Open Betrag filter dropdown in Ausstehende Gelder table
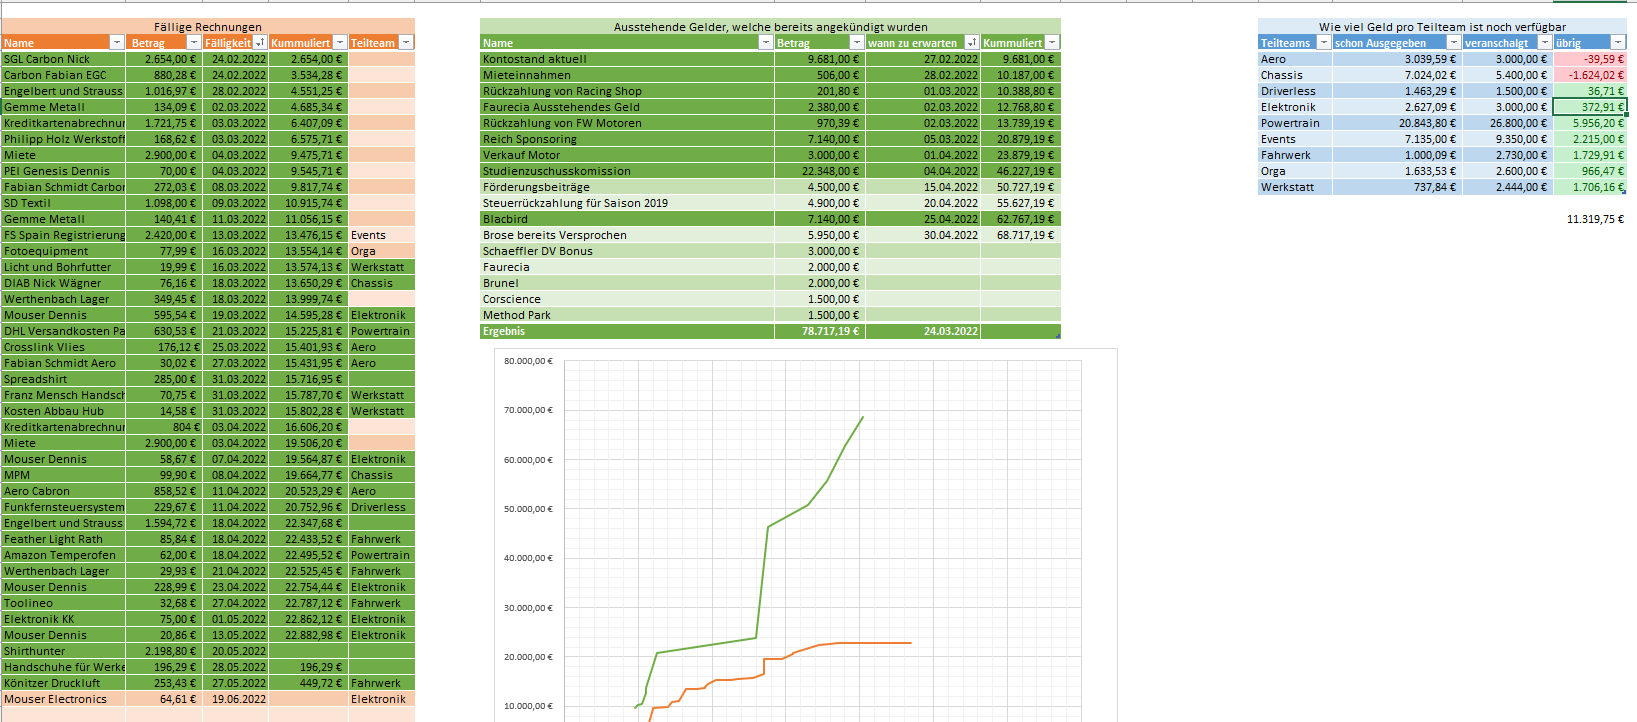The height and width of the screenshot is (722, 1637). click(x=857, y=43)
